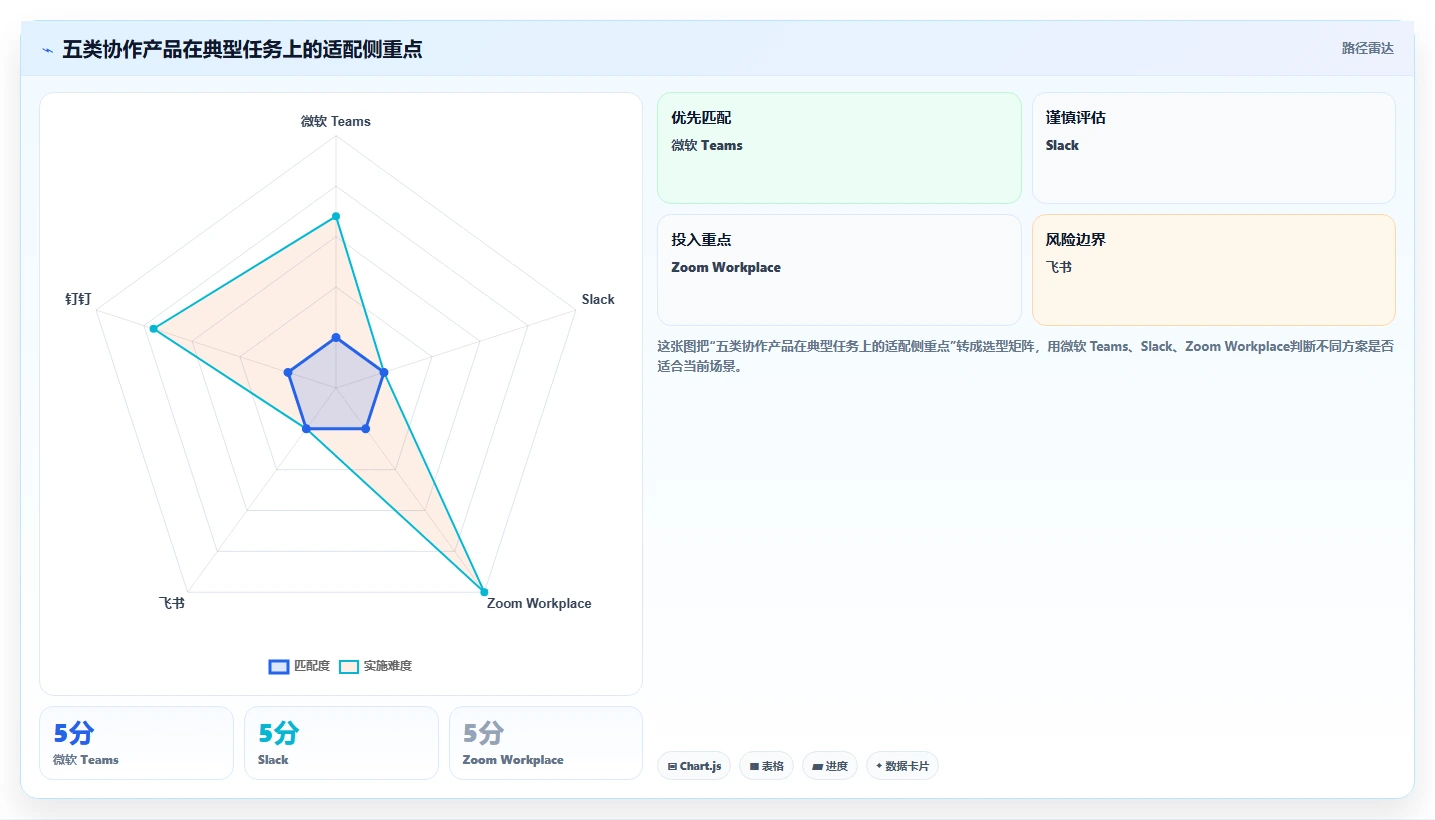Select the 实施难度 data point on the Teams axis
Viewport: 1435px width, 820px height.
coord(336,216)
